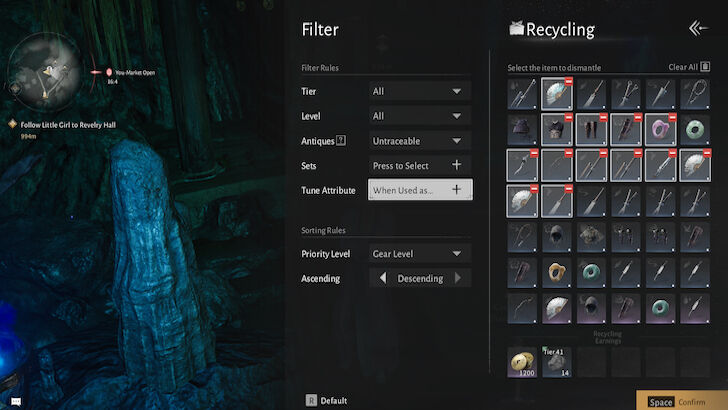The height and width of the screenshot is (410, 728).
Task: Click the Select the item to dismantle label
Action: [554, 68]
